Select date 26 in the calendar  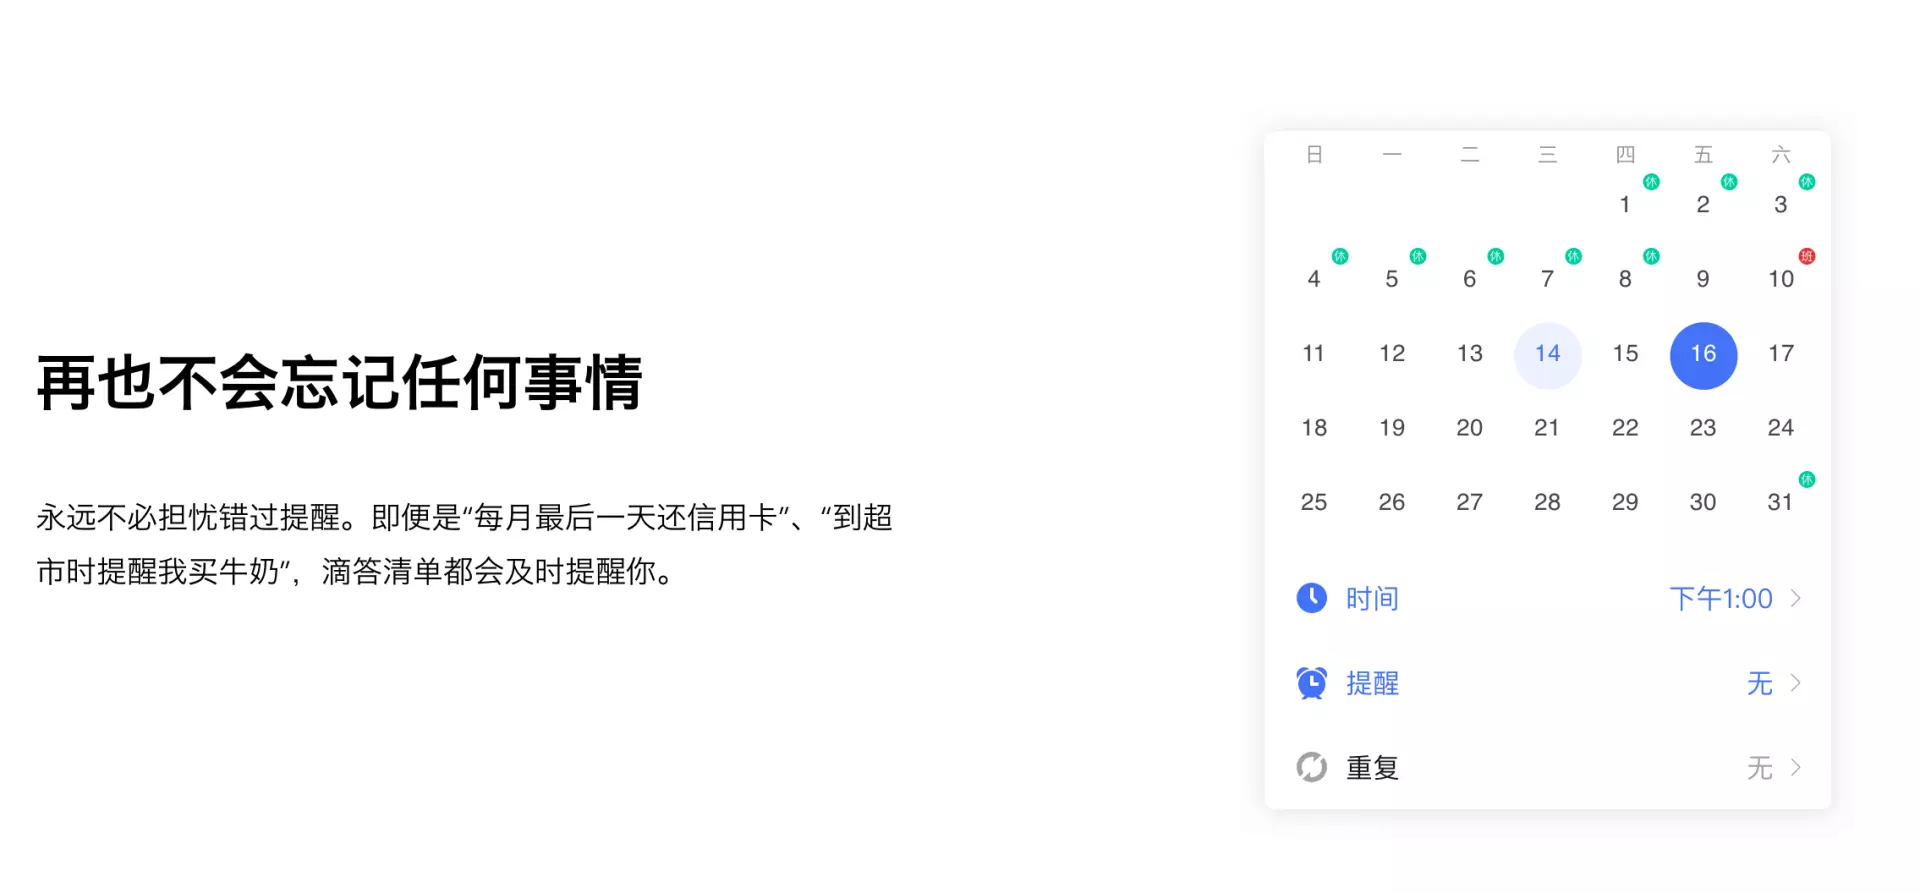(x=1392, y=502)
